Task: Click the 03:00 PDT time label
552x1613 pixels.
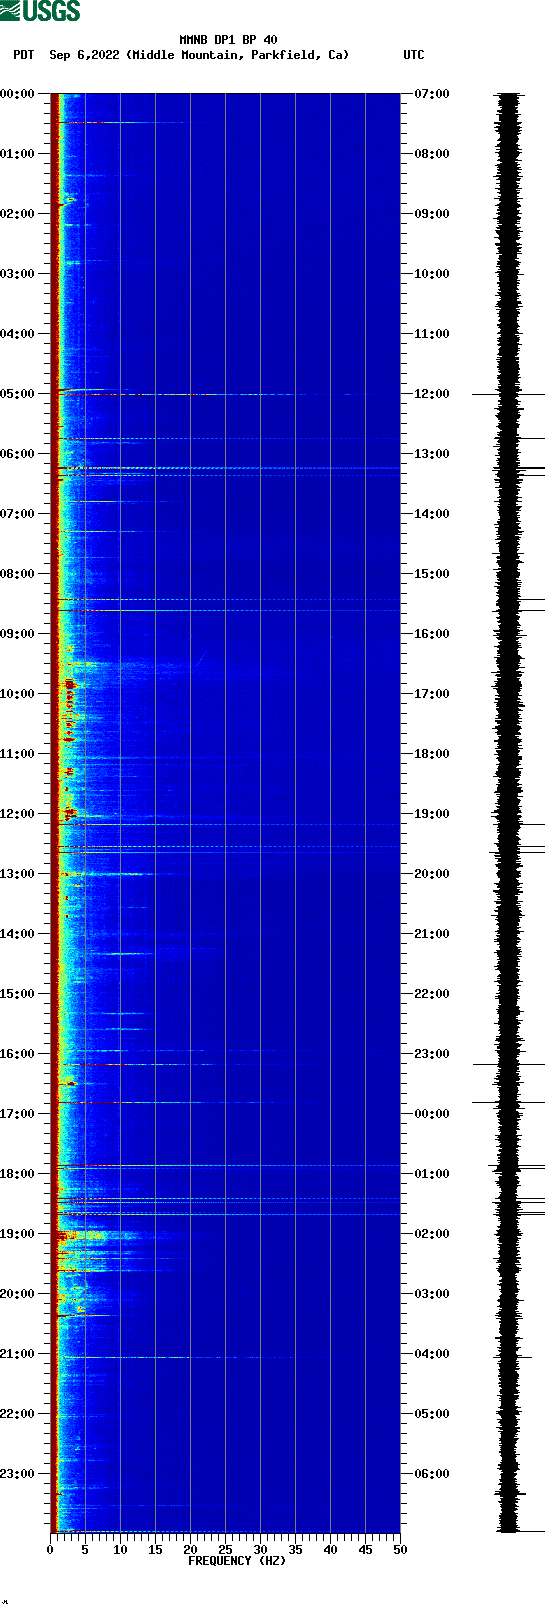Action: [x=17, y=274]
